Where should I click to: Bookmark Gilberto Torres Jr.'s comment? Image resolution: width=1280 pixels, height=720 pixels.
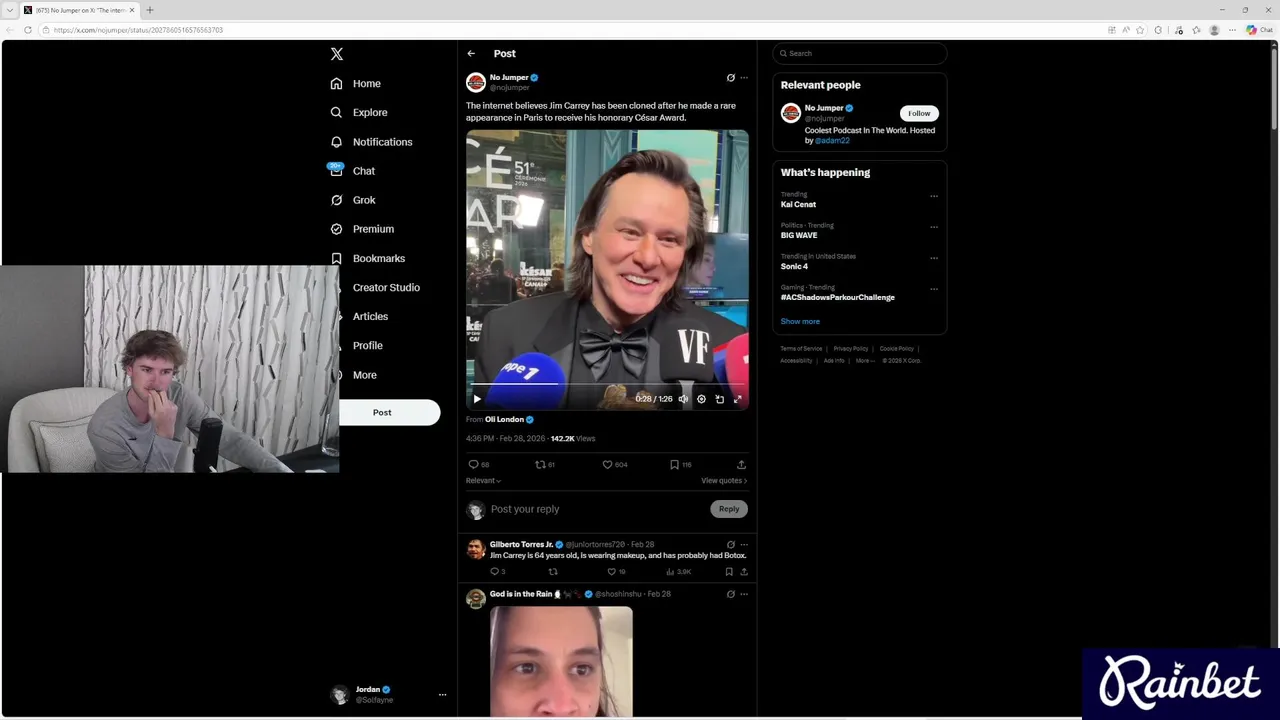[x=729, y=572]
